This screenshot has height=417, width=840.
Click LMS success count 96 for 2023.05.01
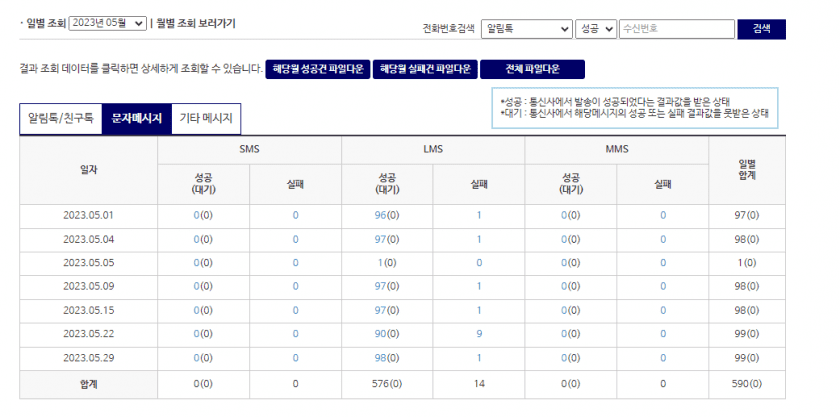pyautogui.click(x=380, y=215)
